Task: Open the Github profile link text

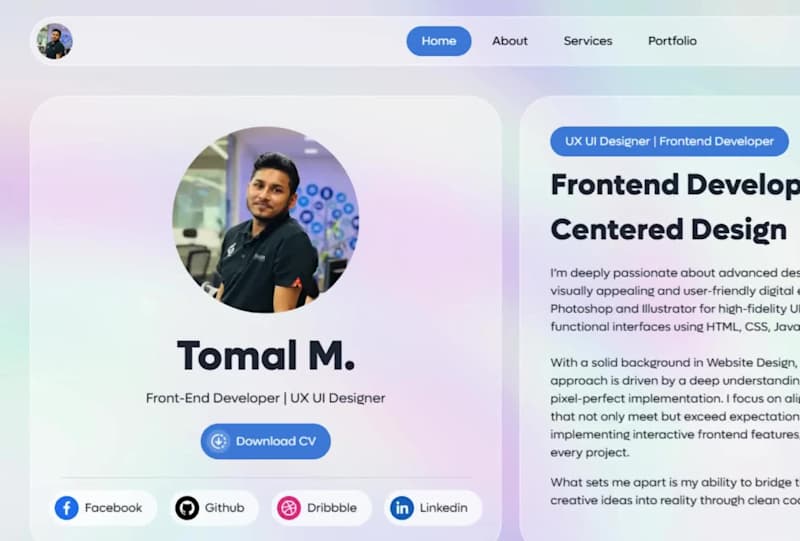Action: click(x=224, y=508)
